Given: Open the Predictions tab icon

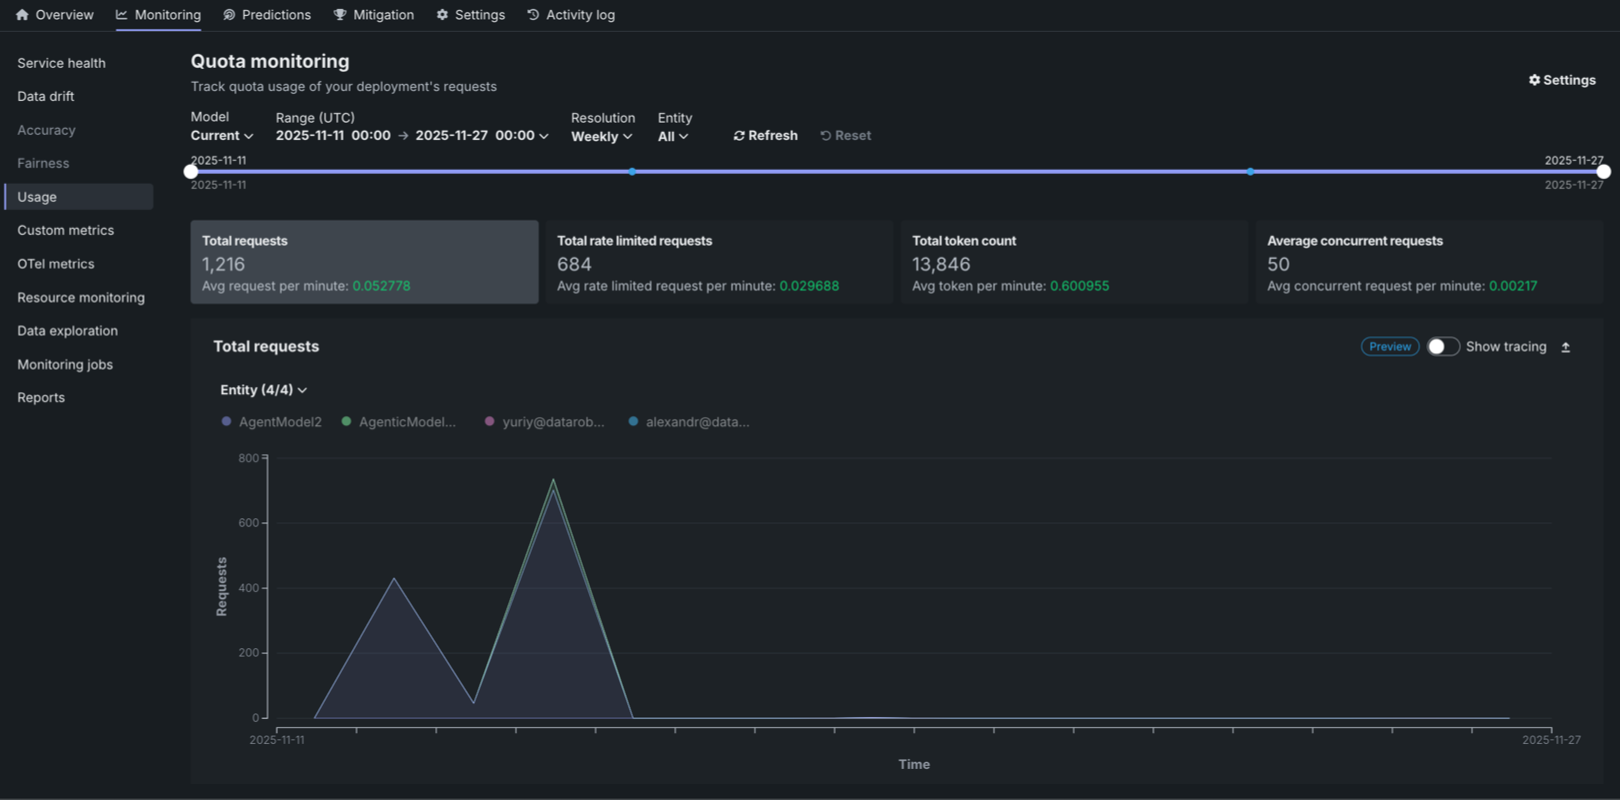Looking at the screenshot, I should tap(230, 15).
